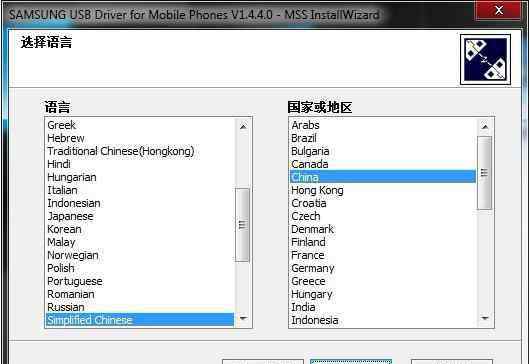Click the language list scrollbar thumb
The width and height of the screenshot is (530, 364).
click(242, 225)
